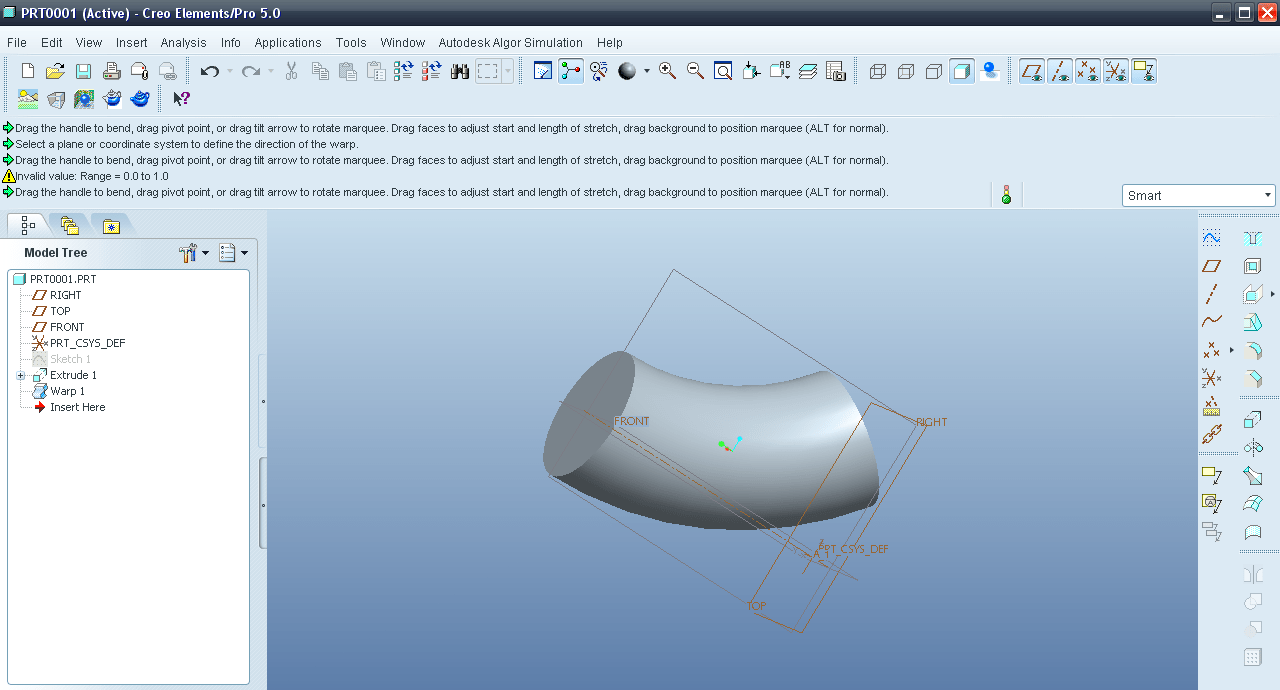This screenshot has width=1280, height=690.
Task: Zoom out with the minus magnifier
Action: [x=695, y=71]
